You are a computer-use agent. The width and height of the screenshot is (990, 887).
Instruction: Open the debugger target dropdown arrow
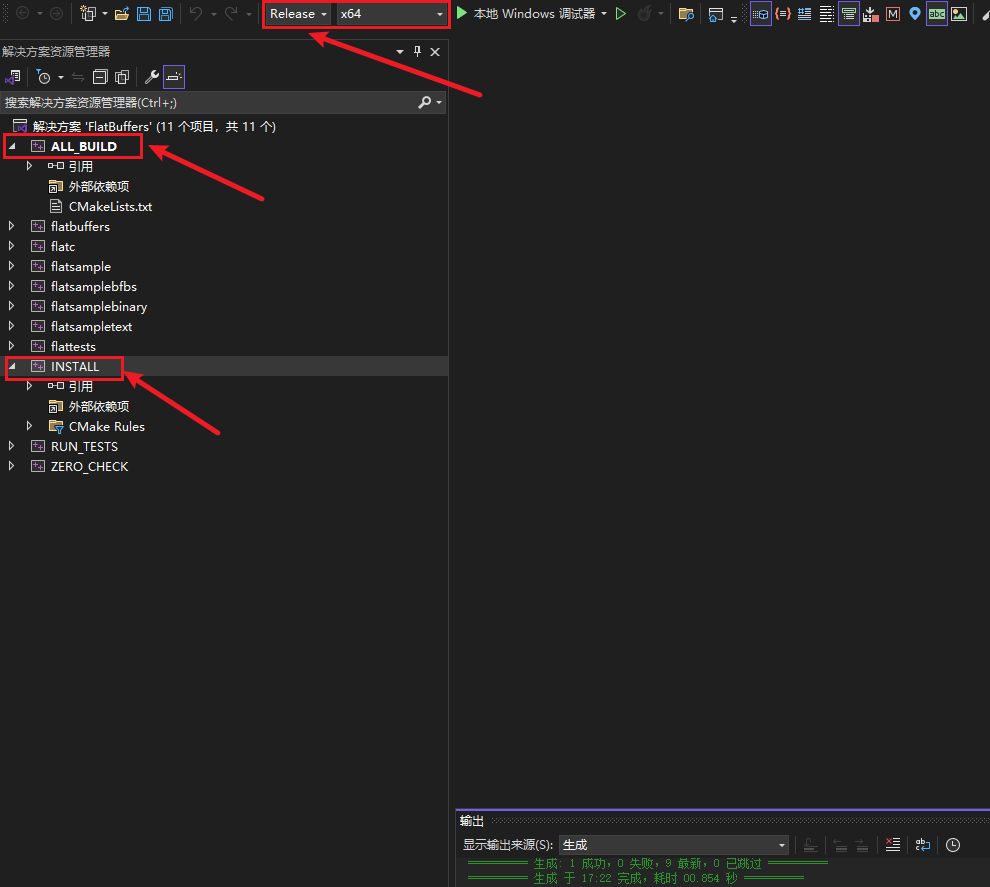[604, 14]
